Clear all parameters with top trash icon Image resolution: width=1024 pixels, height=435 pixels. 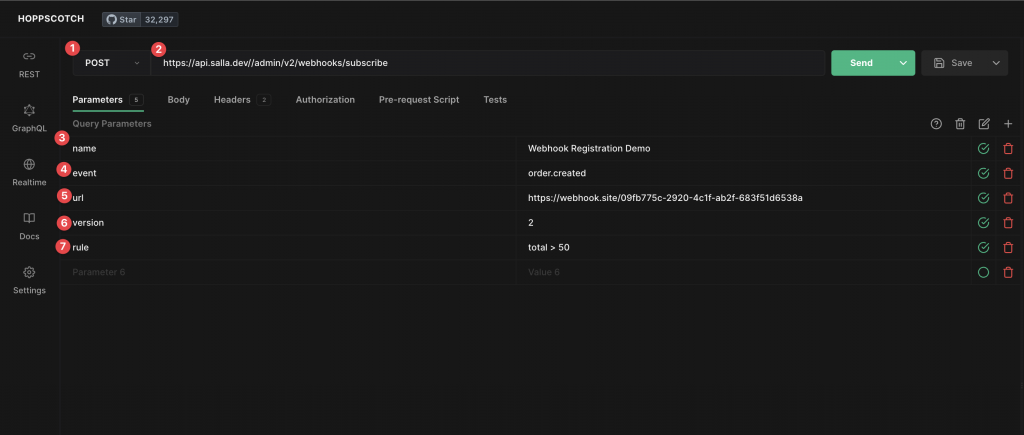tap(960, 123)
